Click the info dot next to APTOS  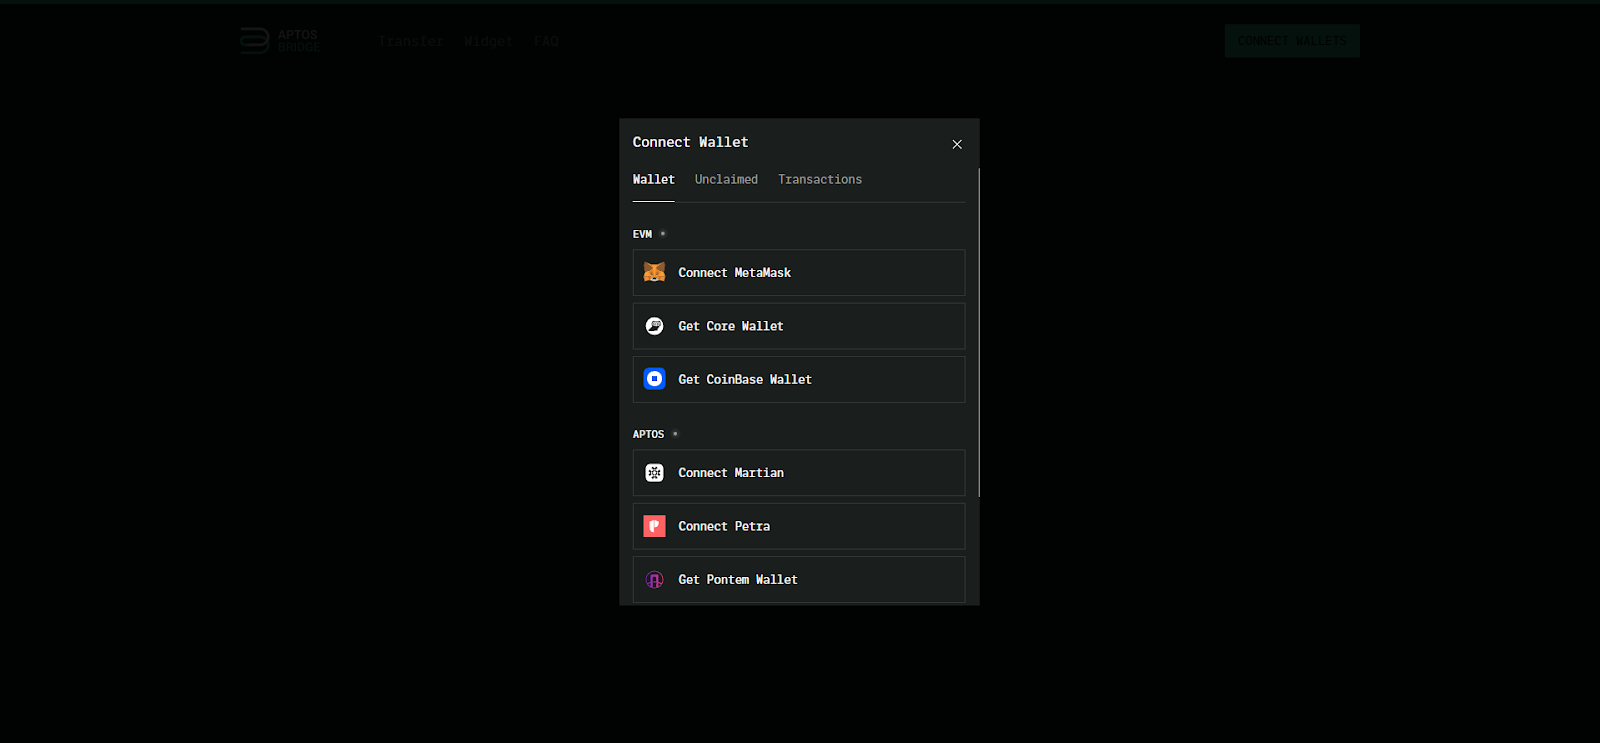pyautogui.click(x=675, y=434)
